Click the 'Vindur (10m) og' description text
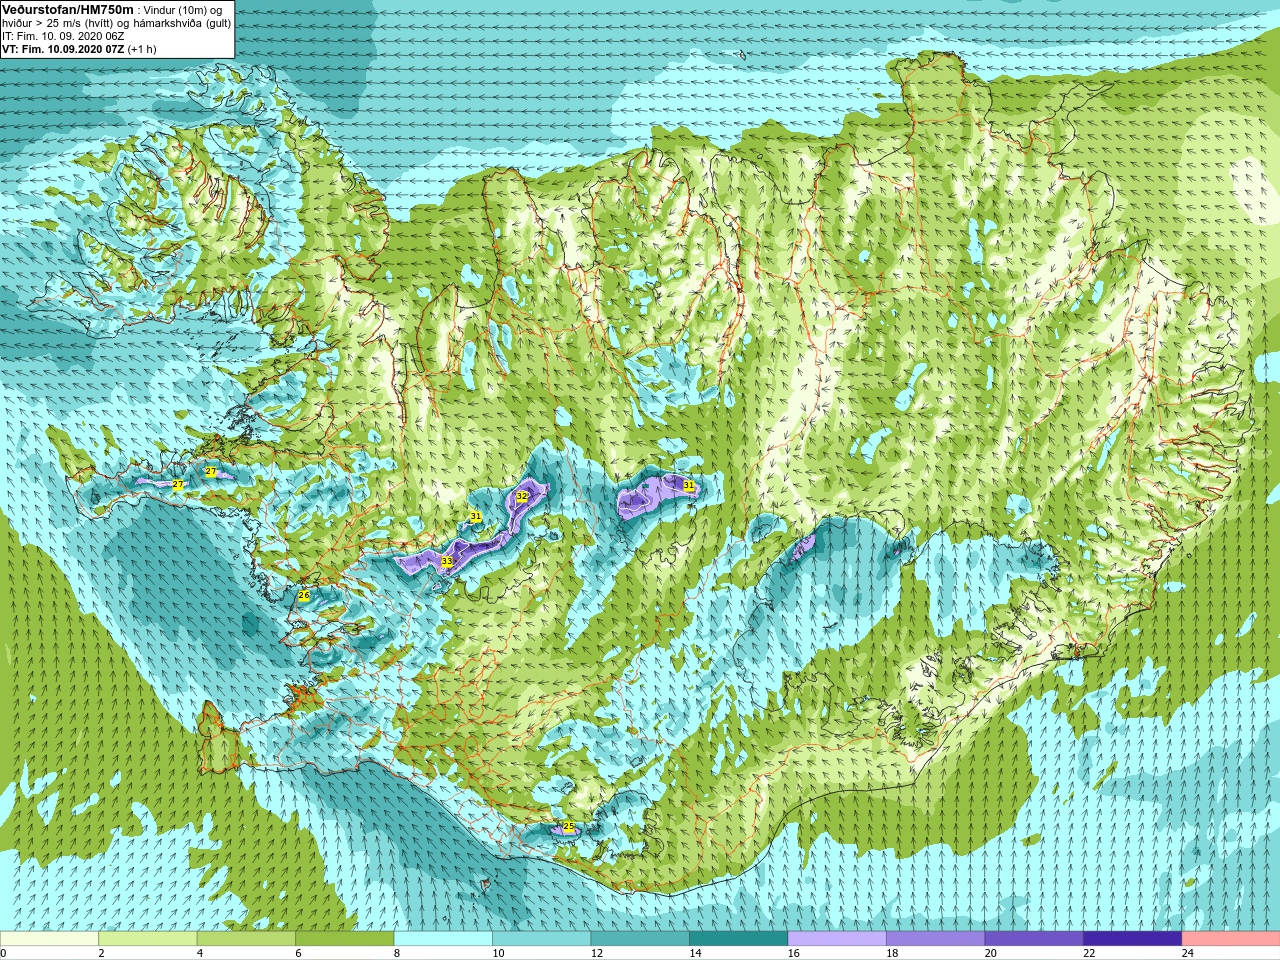Screen dimensions: 1280x960 [183, 10]
